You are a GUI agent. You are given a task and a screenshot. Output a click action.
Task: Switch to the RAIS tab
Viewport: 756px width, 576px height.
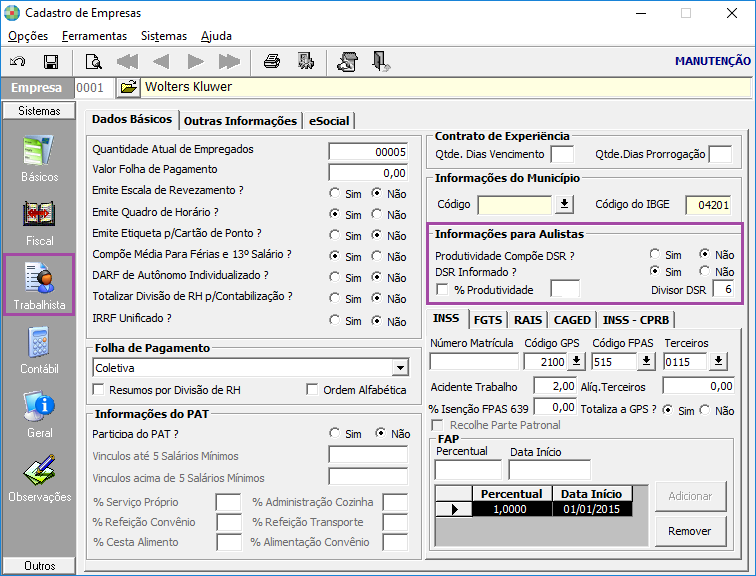[527, 320]
